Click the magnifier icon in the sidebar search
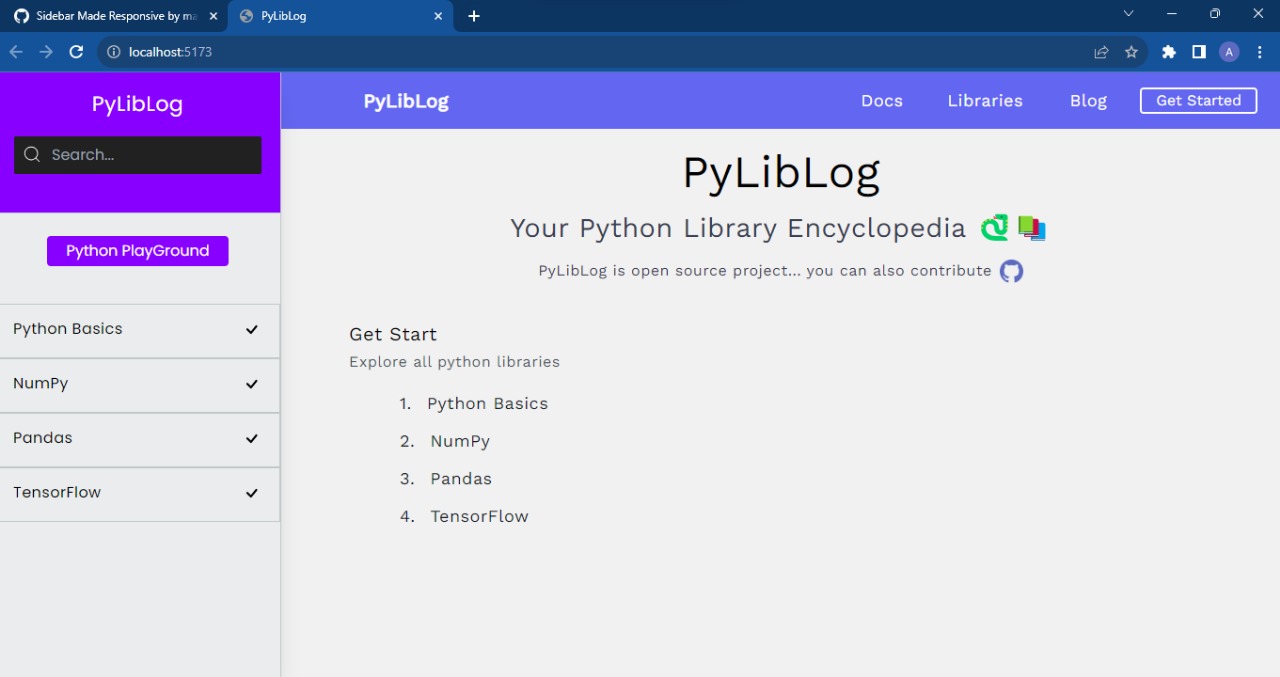The height and width of the screenshot is (677, 1280). [31, 154]
